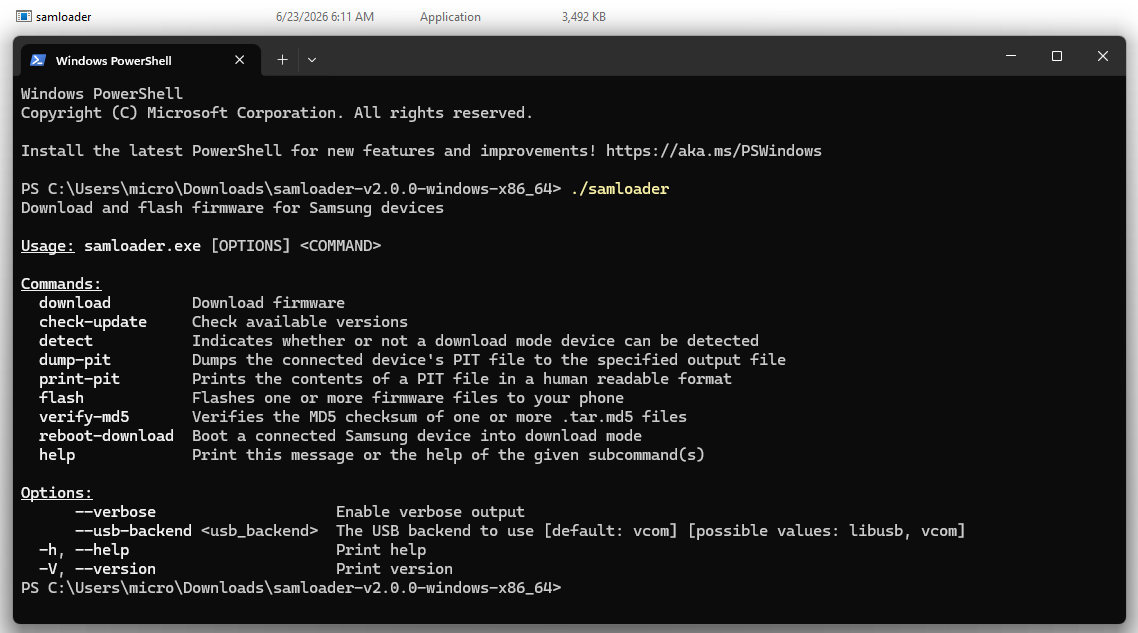Maximize the terminal window
The height and width of the screenshot is (633, 1138).
point(1057,56)
